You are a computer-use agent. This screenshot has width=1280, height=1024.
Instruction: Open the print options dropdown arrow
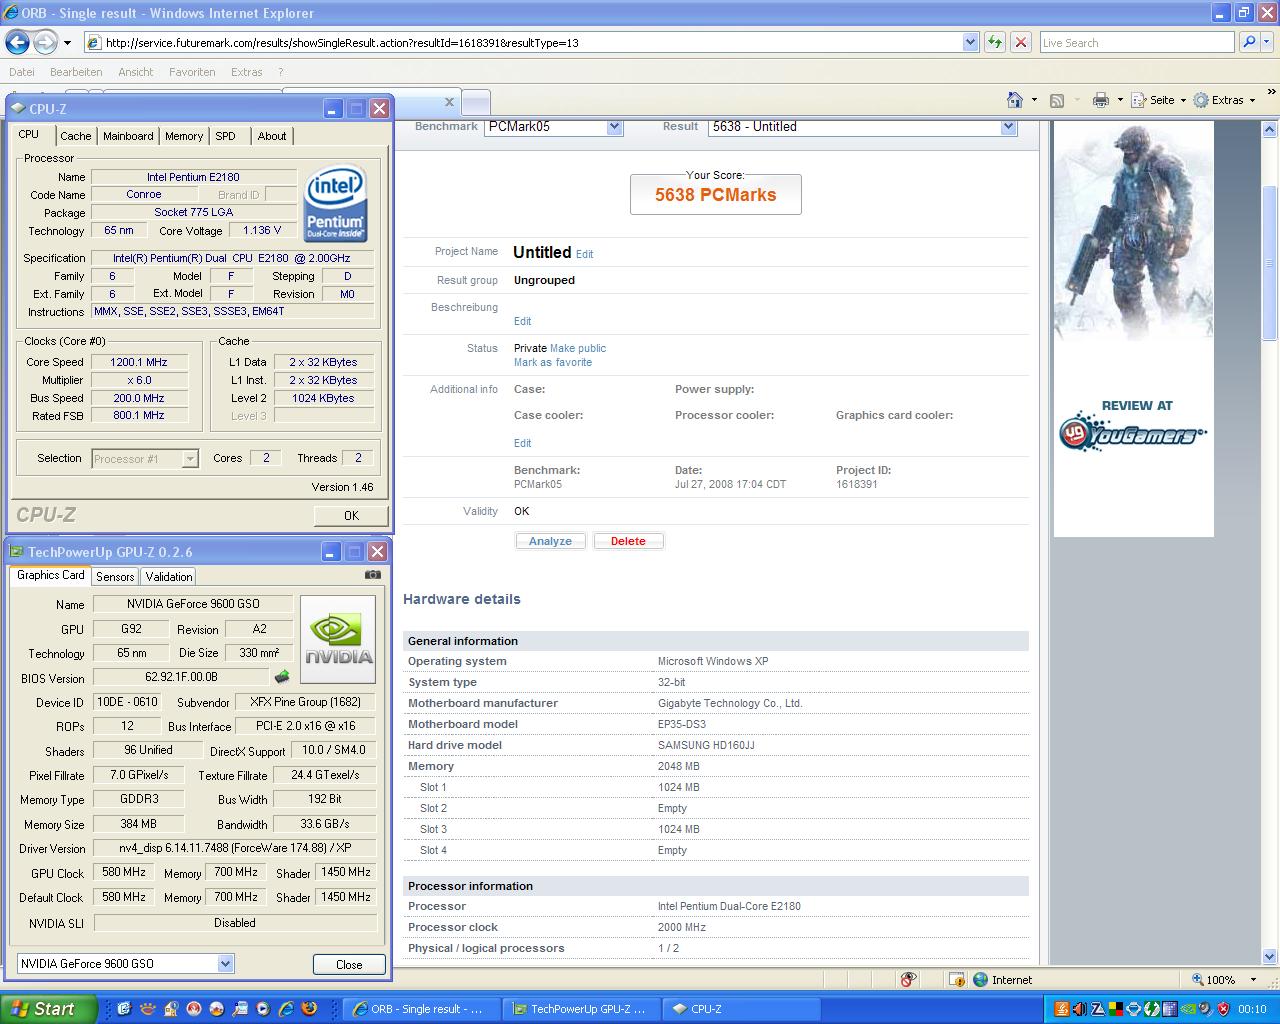pos(1120,100)
